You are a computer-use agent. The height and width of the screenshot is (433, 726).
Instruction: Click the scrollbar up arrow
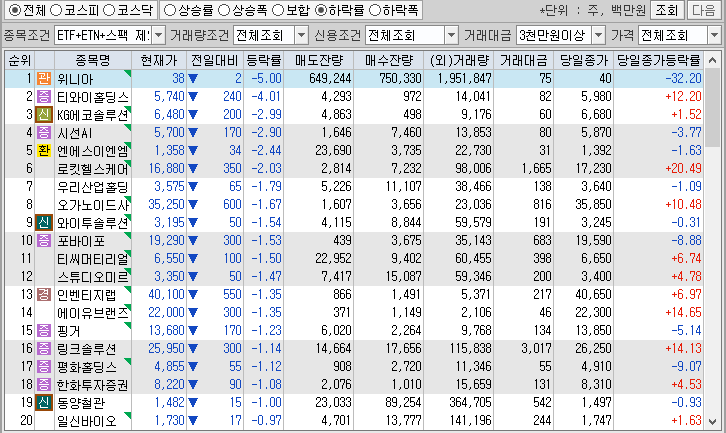tap(713, 60)
